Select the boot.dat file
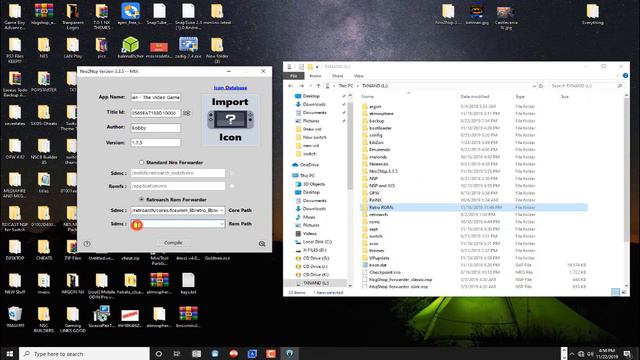This screenshot has width=640, height=360. [x=378, y=265]
